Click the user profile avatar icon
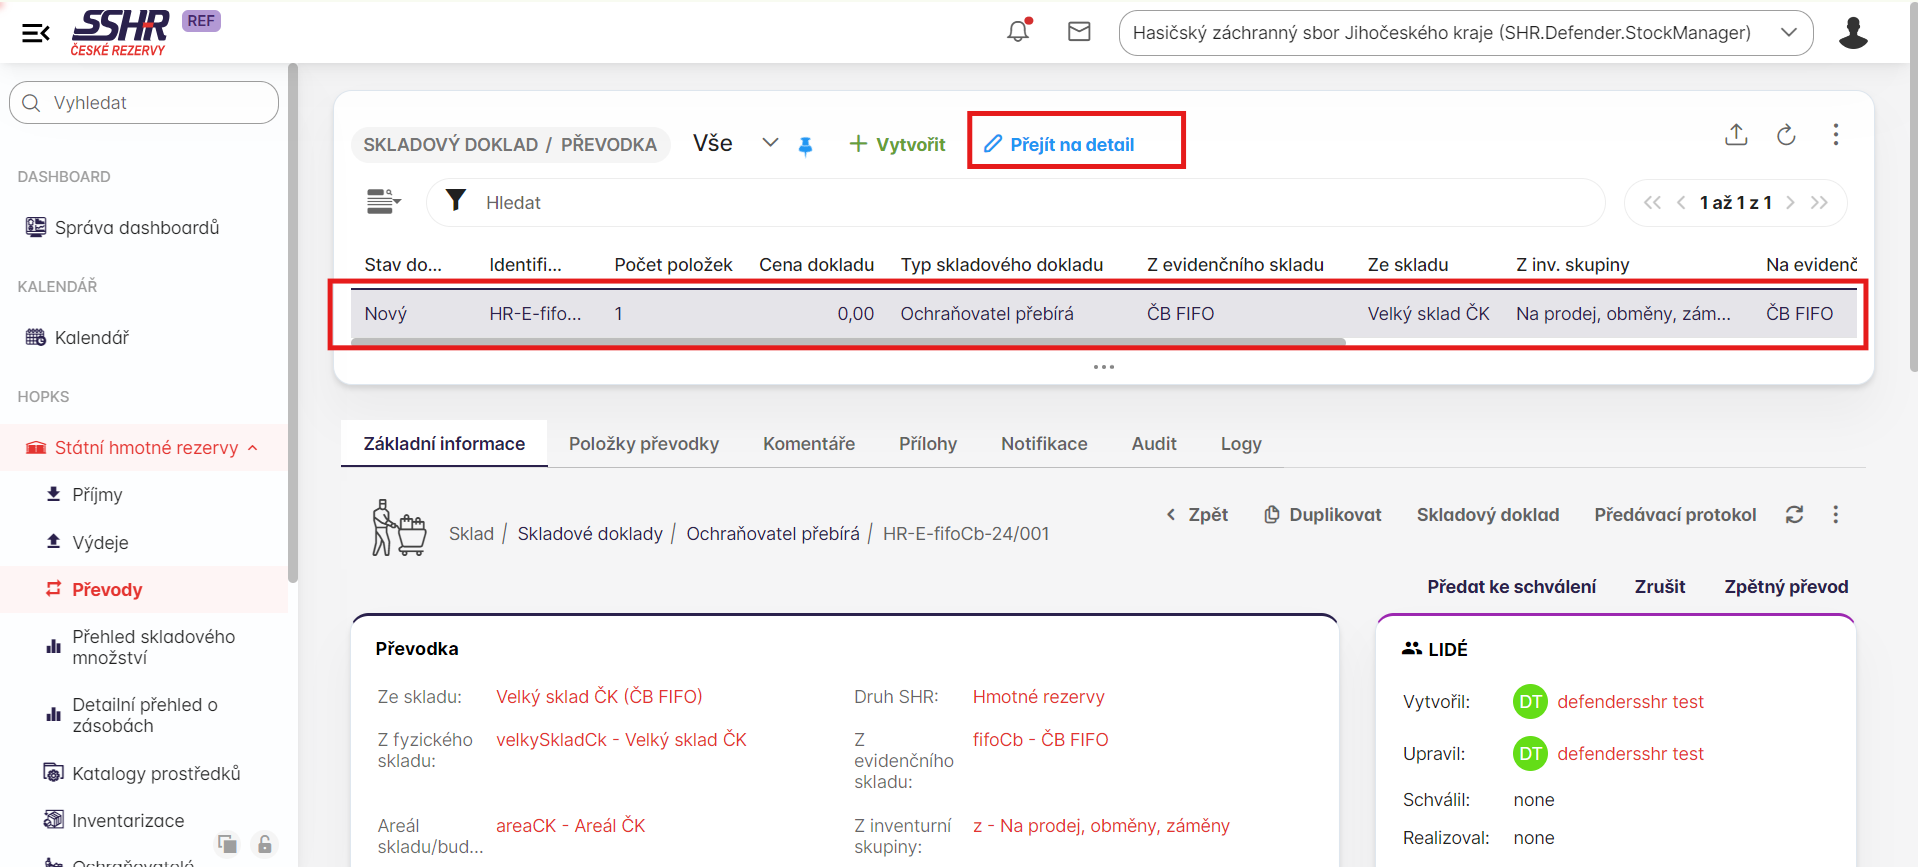Image resolution: width=1918 pixels, height=867 pixels. tap(1852, 33)
